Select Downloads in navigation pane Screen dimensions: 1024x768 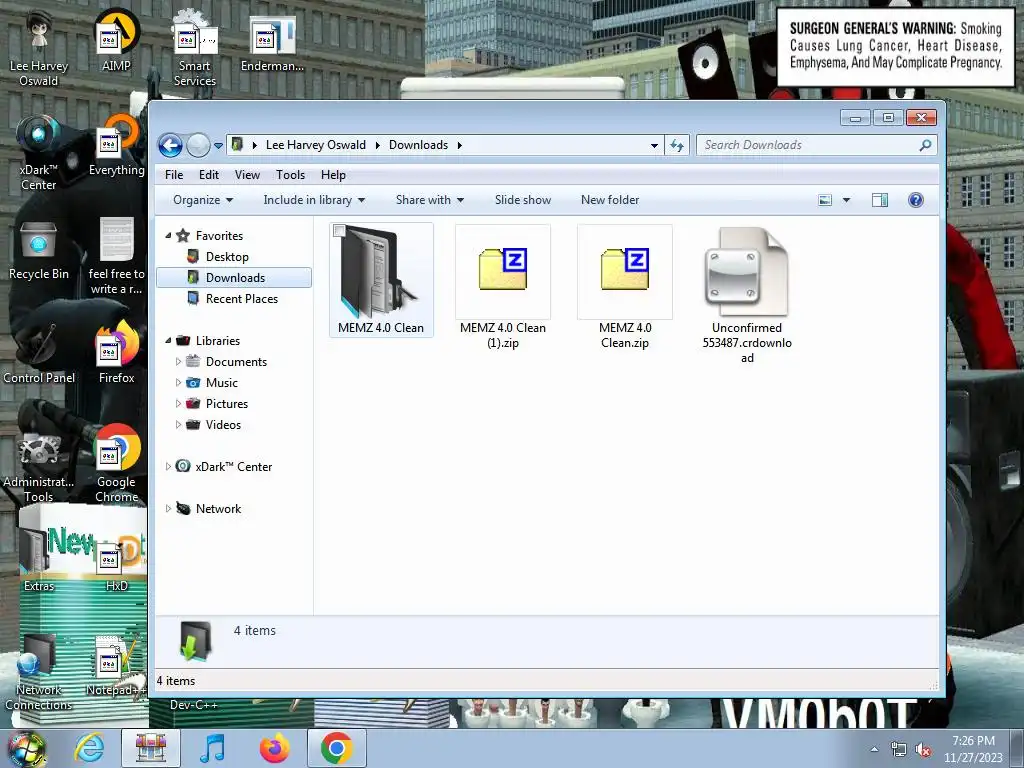pos(234,278)
